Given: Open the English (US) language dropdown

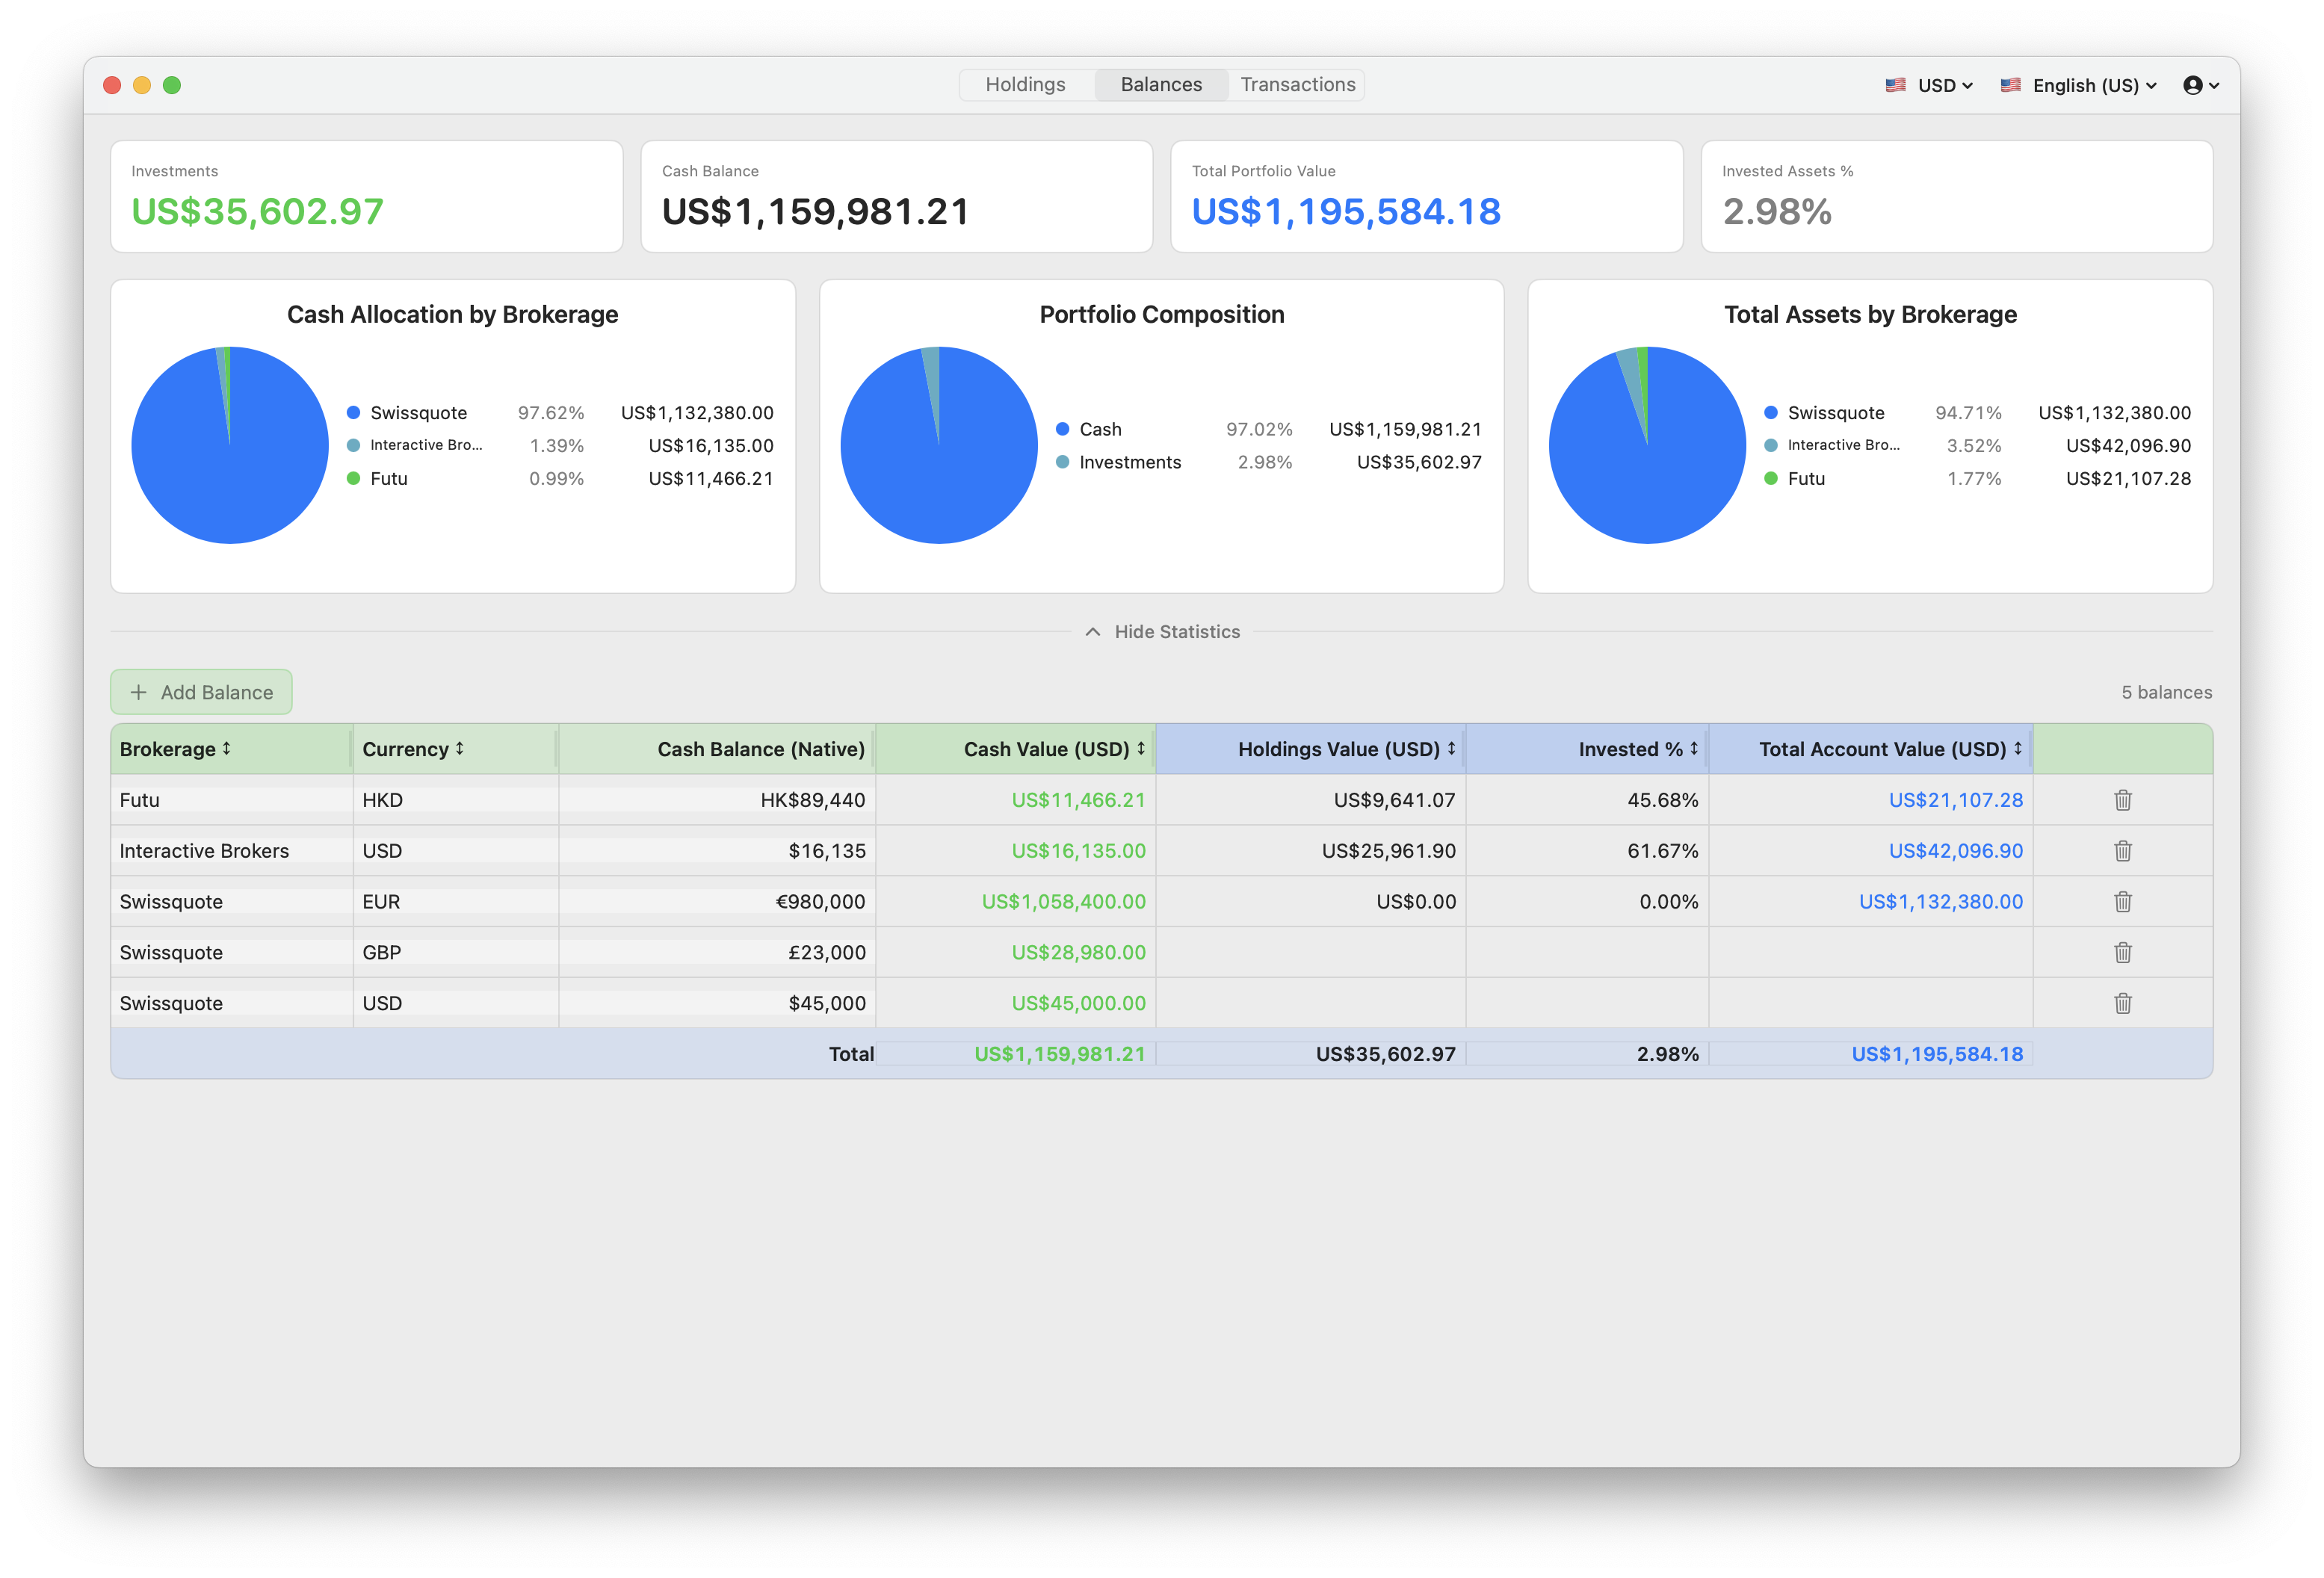Looking at the screenshot, I should pos(2078,85).
